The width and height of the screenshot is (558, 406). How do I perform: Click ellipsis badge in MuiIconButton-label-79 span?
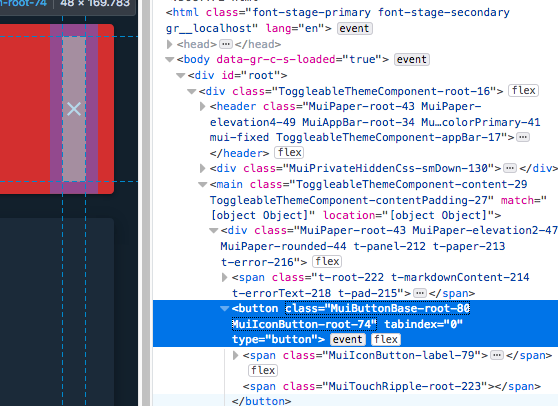click(497, 355)
